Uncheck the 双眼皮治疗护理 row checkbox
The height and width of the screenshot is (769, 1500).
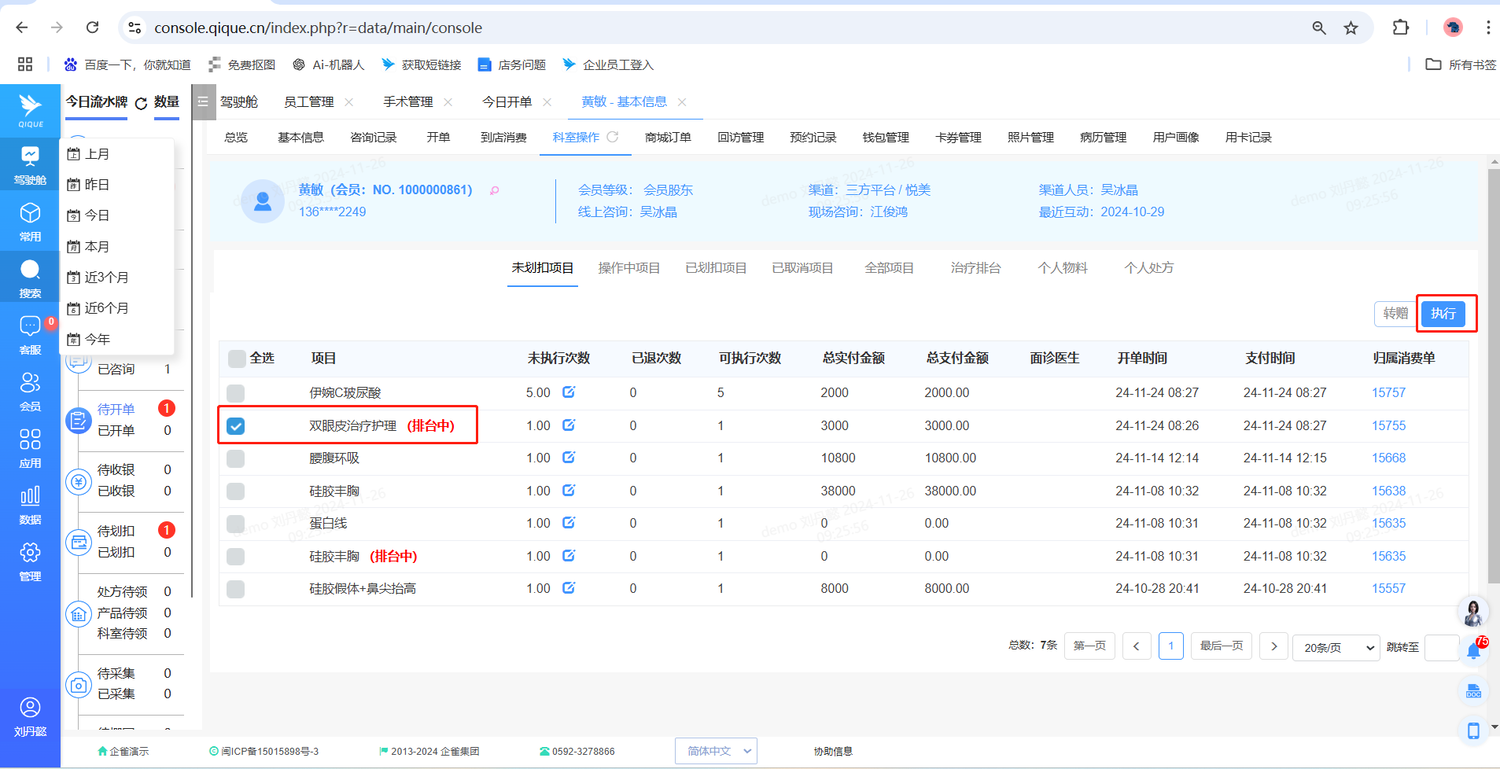pos(236,426)
